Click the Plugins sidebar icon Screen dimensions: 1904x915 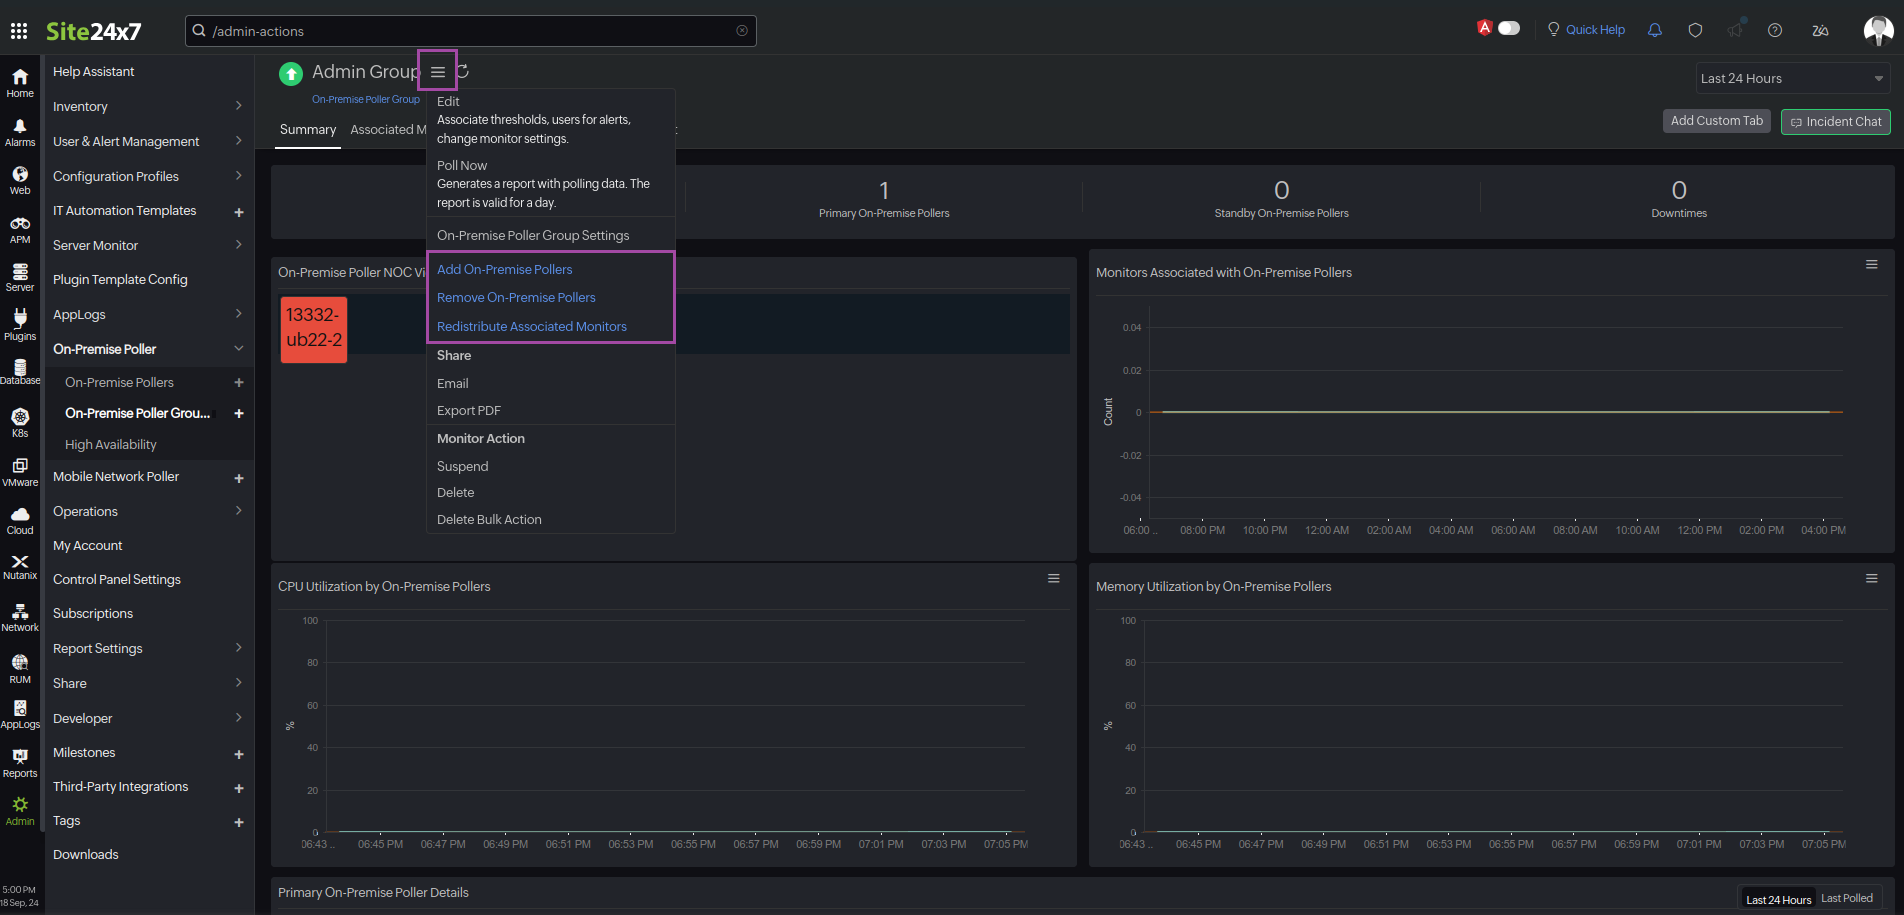pyautogui.click(x=19, y=320)
